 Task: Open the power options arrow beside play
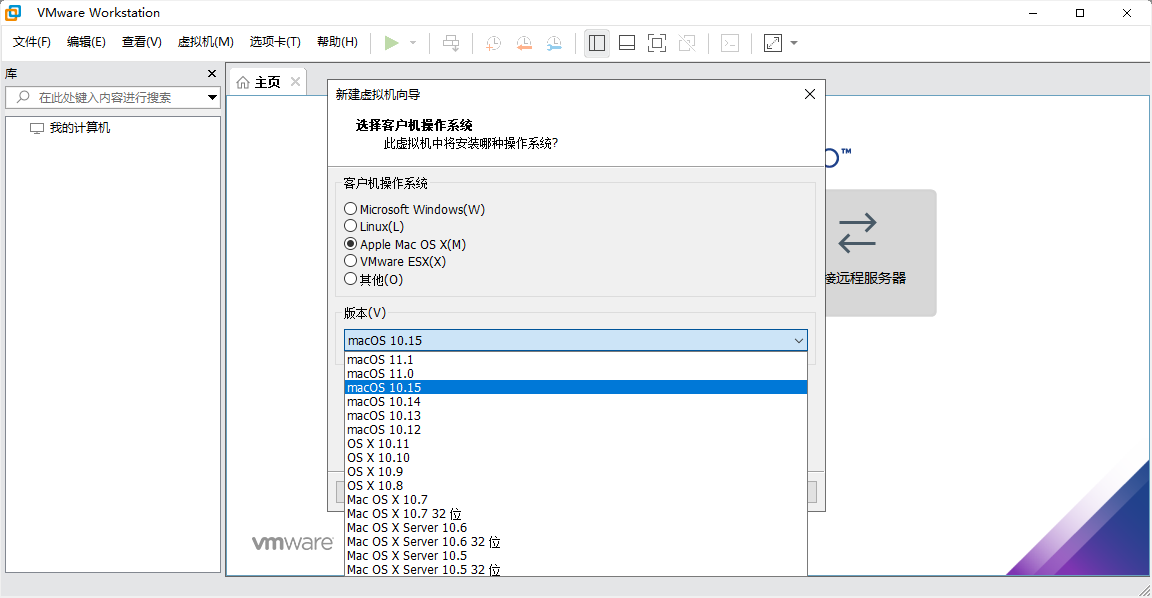(413, 43)
